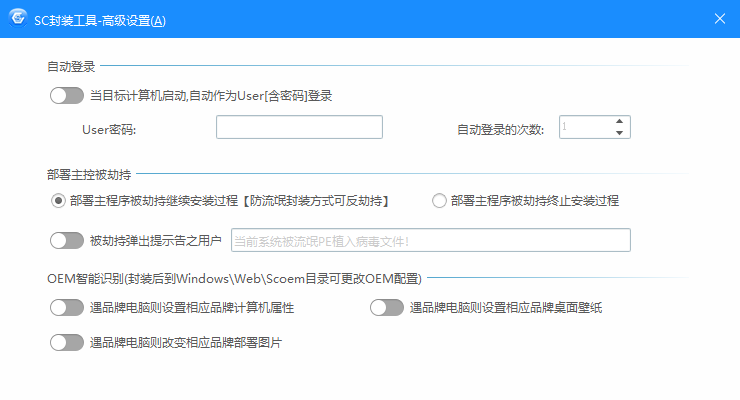This screenshot has width=740, height=400.
Task: Enable the 被劫持弹出提示告之用户 switch
Action: click(66, 240)
